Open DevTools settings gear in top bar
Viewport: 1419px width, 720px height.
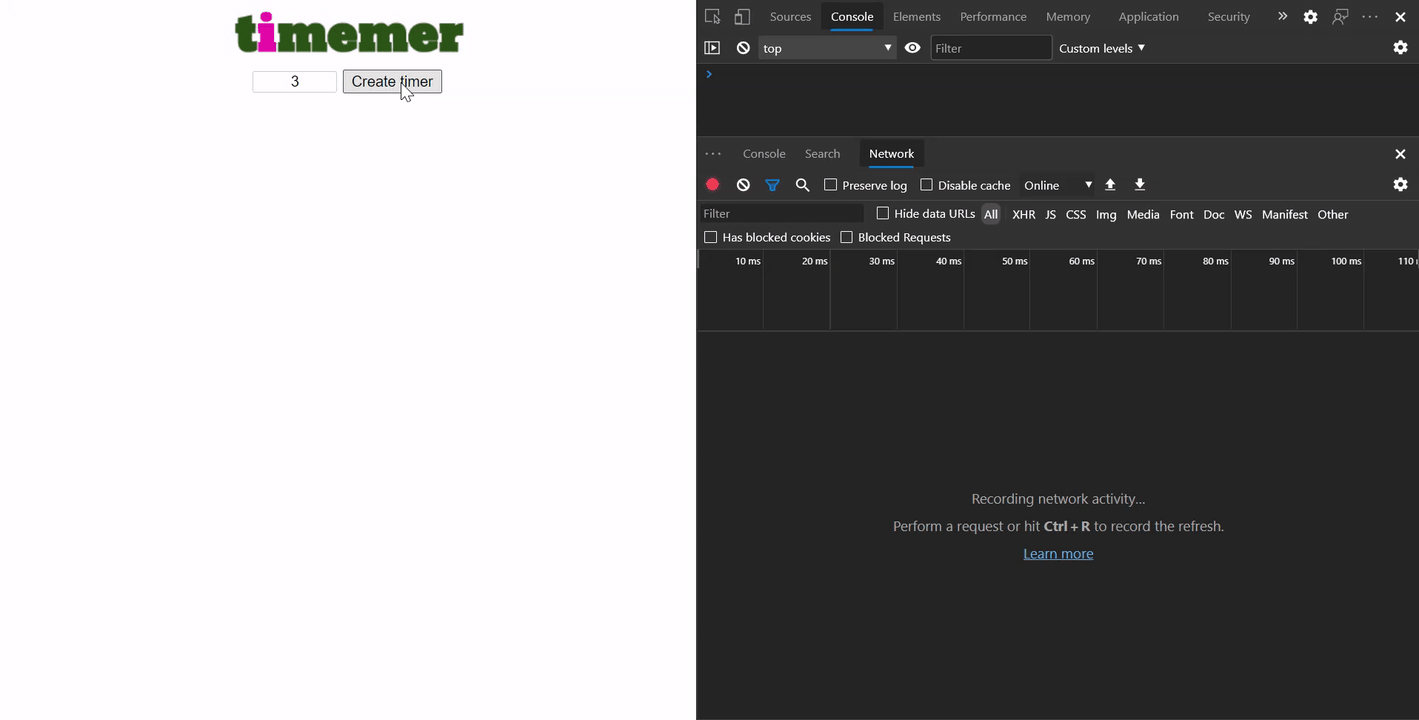pos(1310,17)
